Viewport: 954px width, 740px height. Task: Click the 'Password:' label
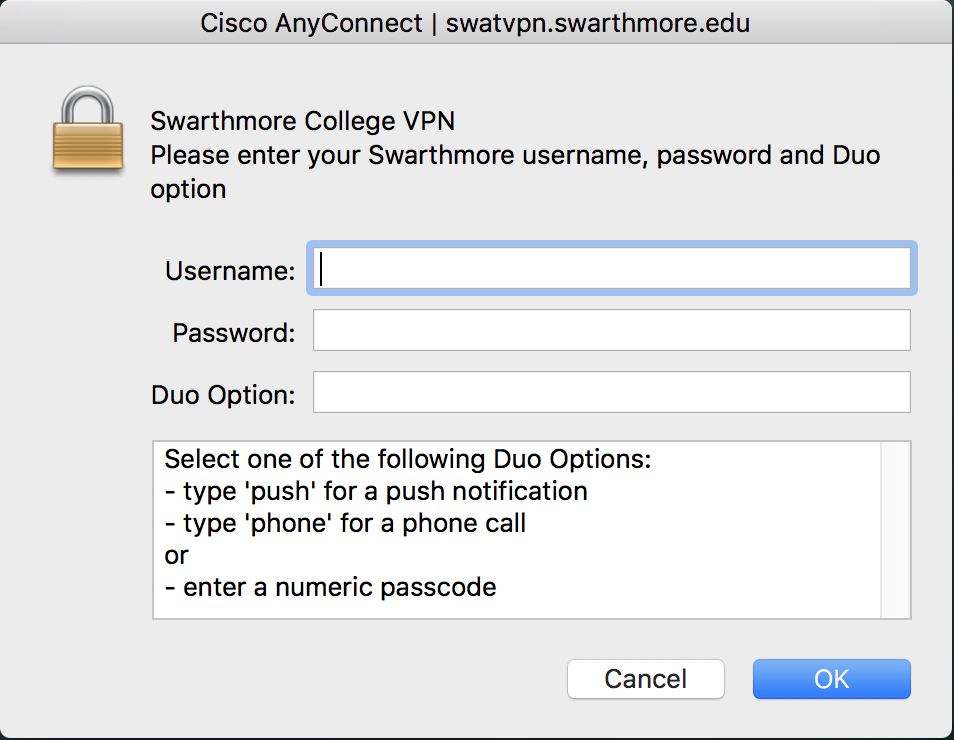click(x=234, y=333)
